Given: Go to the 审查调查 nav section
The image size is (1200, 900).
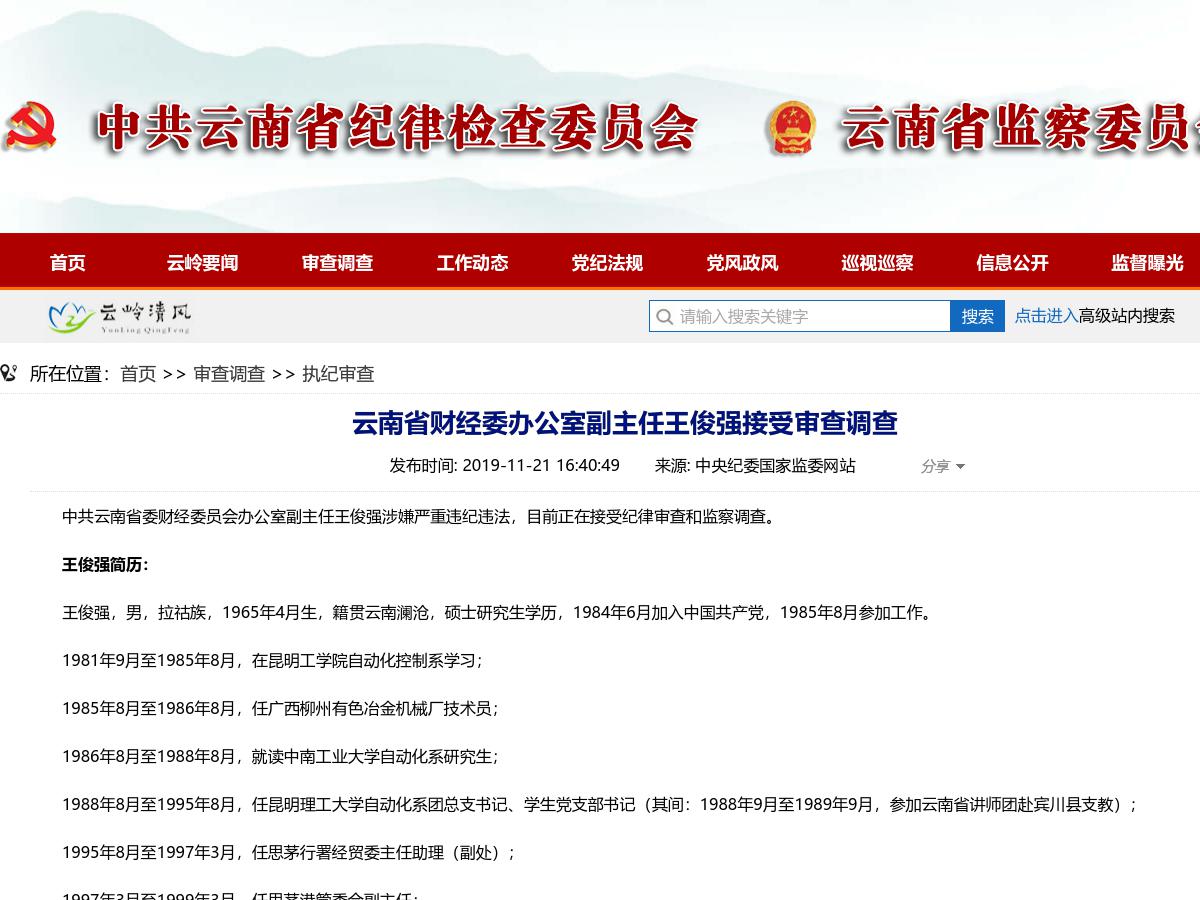Looking at the screenshot, I should pyautogui.click(x=337, y=263).
